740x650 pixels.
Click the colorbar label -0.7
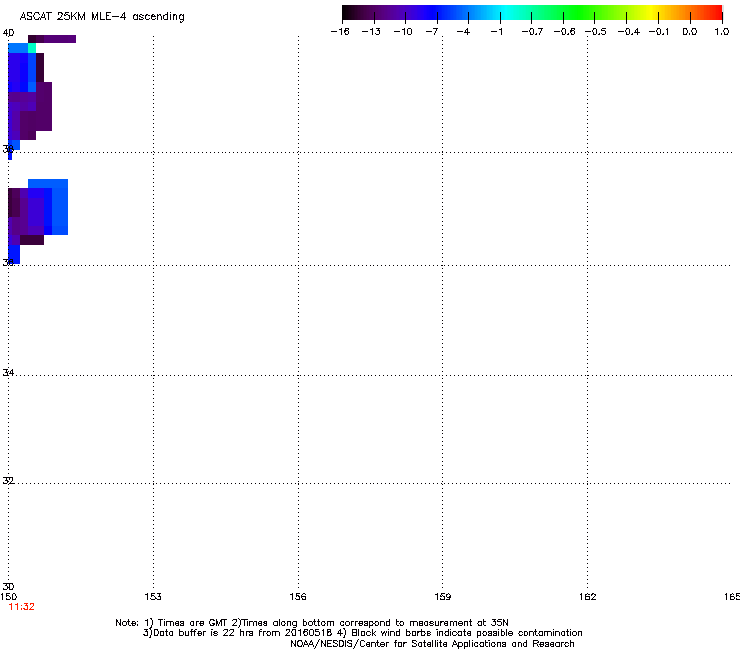pyautogui.click(x=532, y=32)
